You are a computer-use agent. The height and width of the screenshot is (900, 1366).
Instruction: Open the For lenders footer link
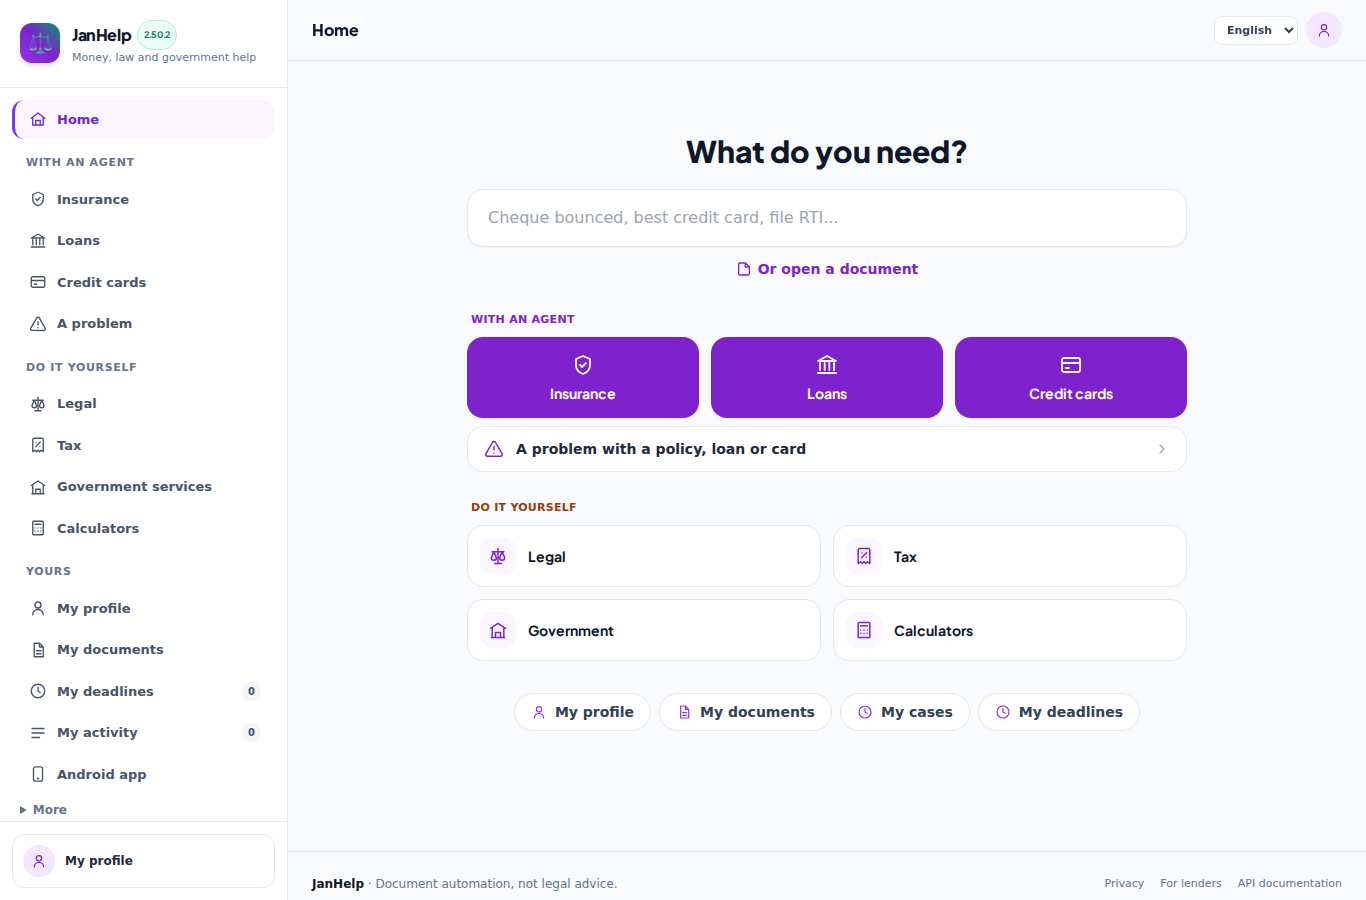(x=1191, y=883)
